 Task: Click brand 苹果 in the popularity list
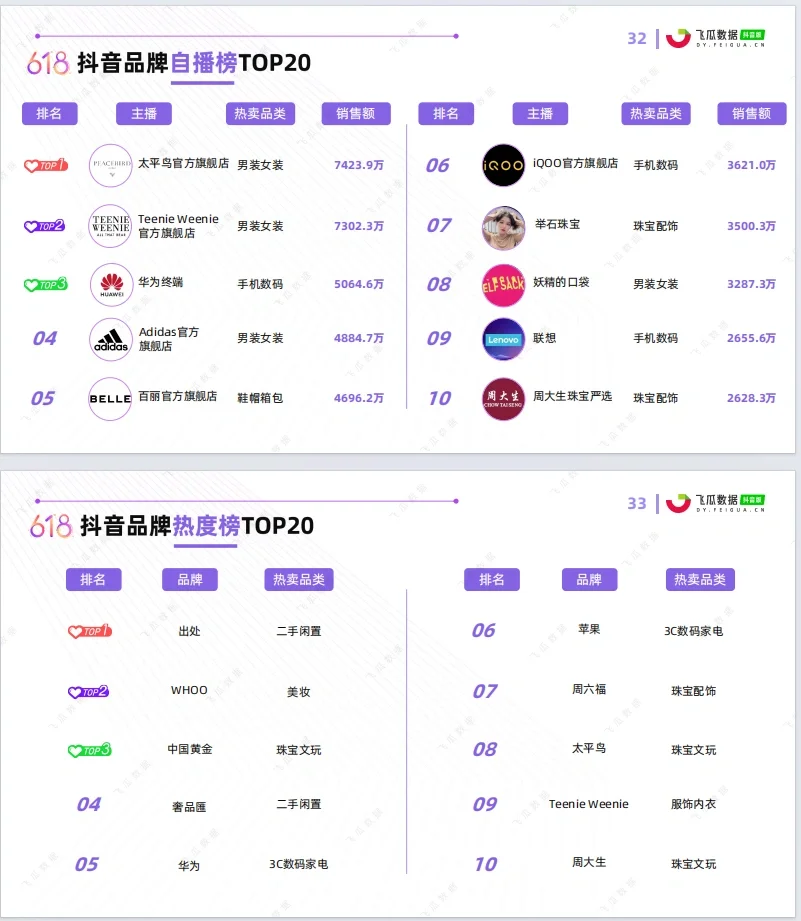click(589, 629)
